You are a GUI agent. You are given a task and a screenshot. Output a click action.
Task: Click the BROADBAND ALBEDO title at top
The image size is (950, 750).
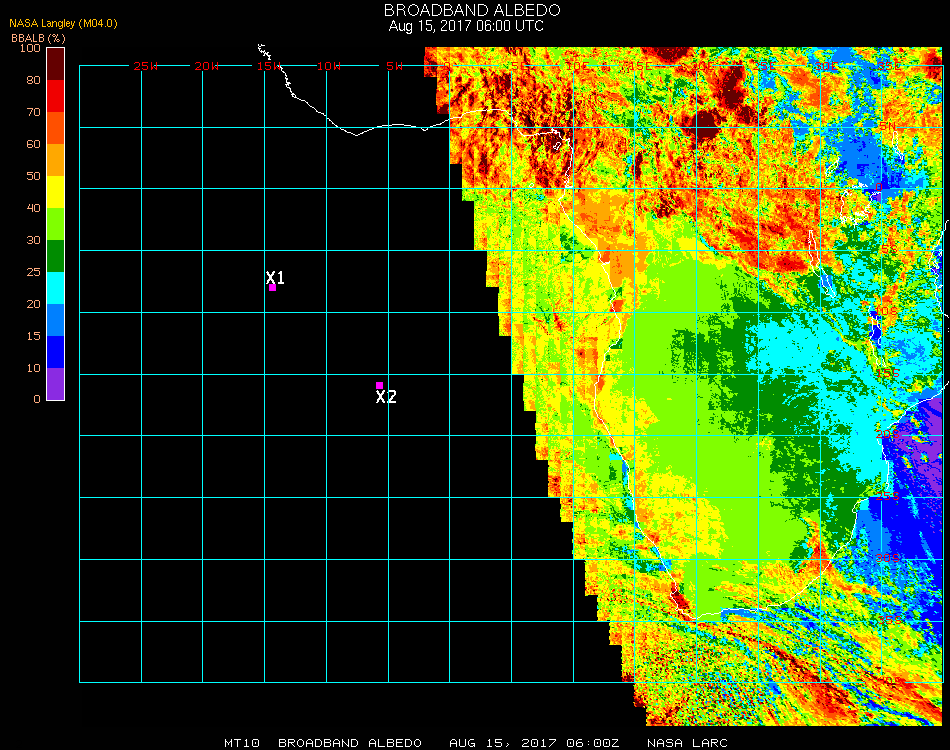pyautogui.click(x=466, y=10)
